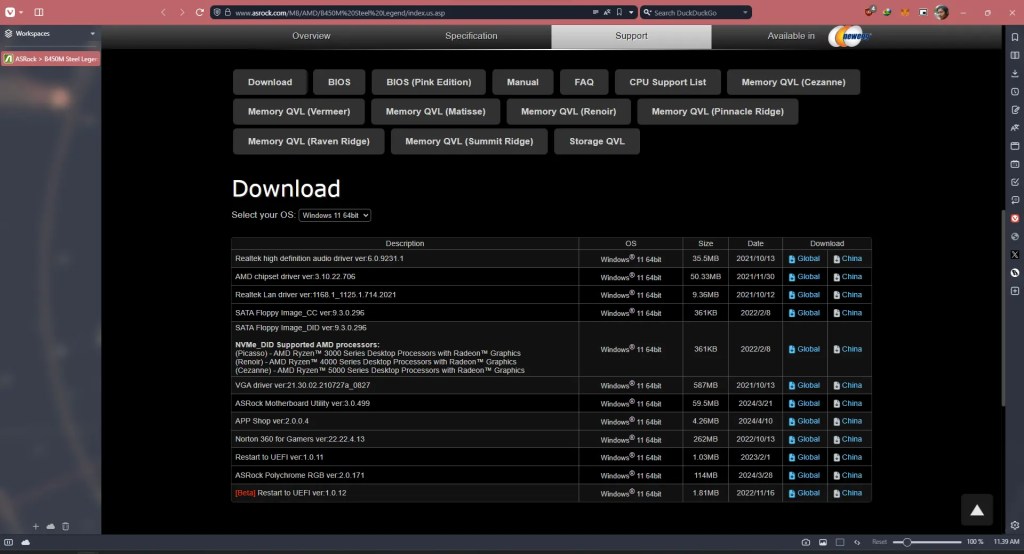Go forward in browser history
Image resolution: width=1024 pixels, height=554 pixels.
coord(182,12)
